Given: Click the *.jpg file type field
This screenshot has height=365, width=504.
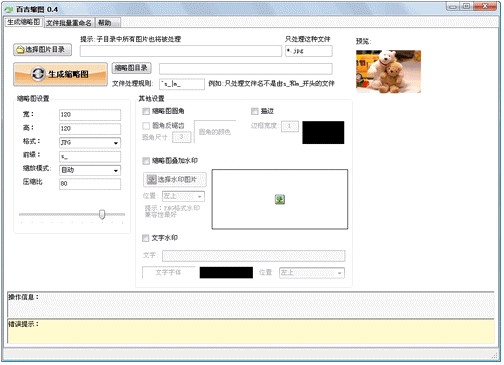Looking at the screenshot, I should (309, 51).
